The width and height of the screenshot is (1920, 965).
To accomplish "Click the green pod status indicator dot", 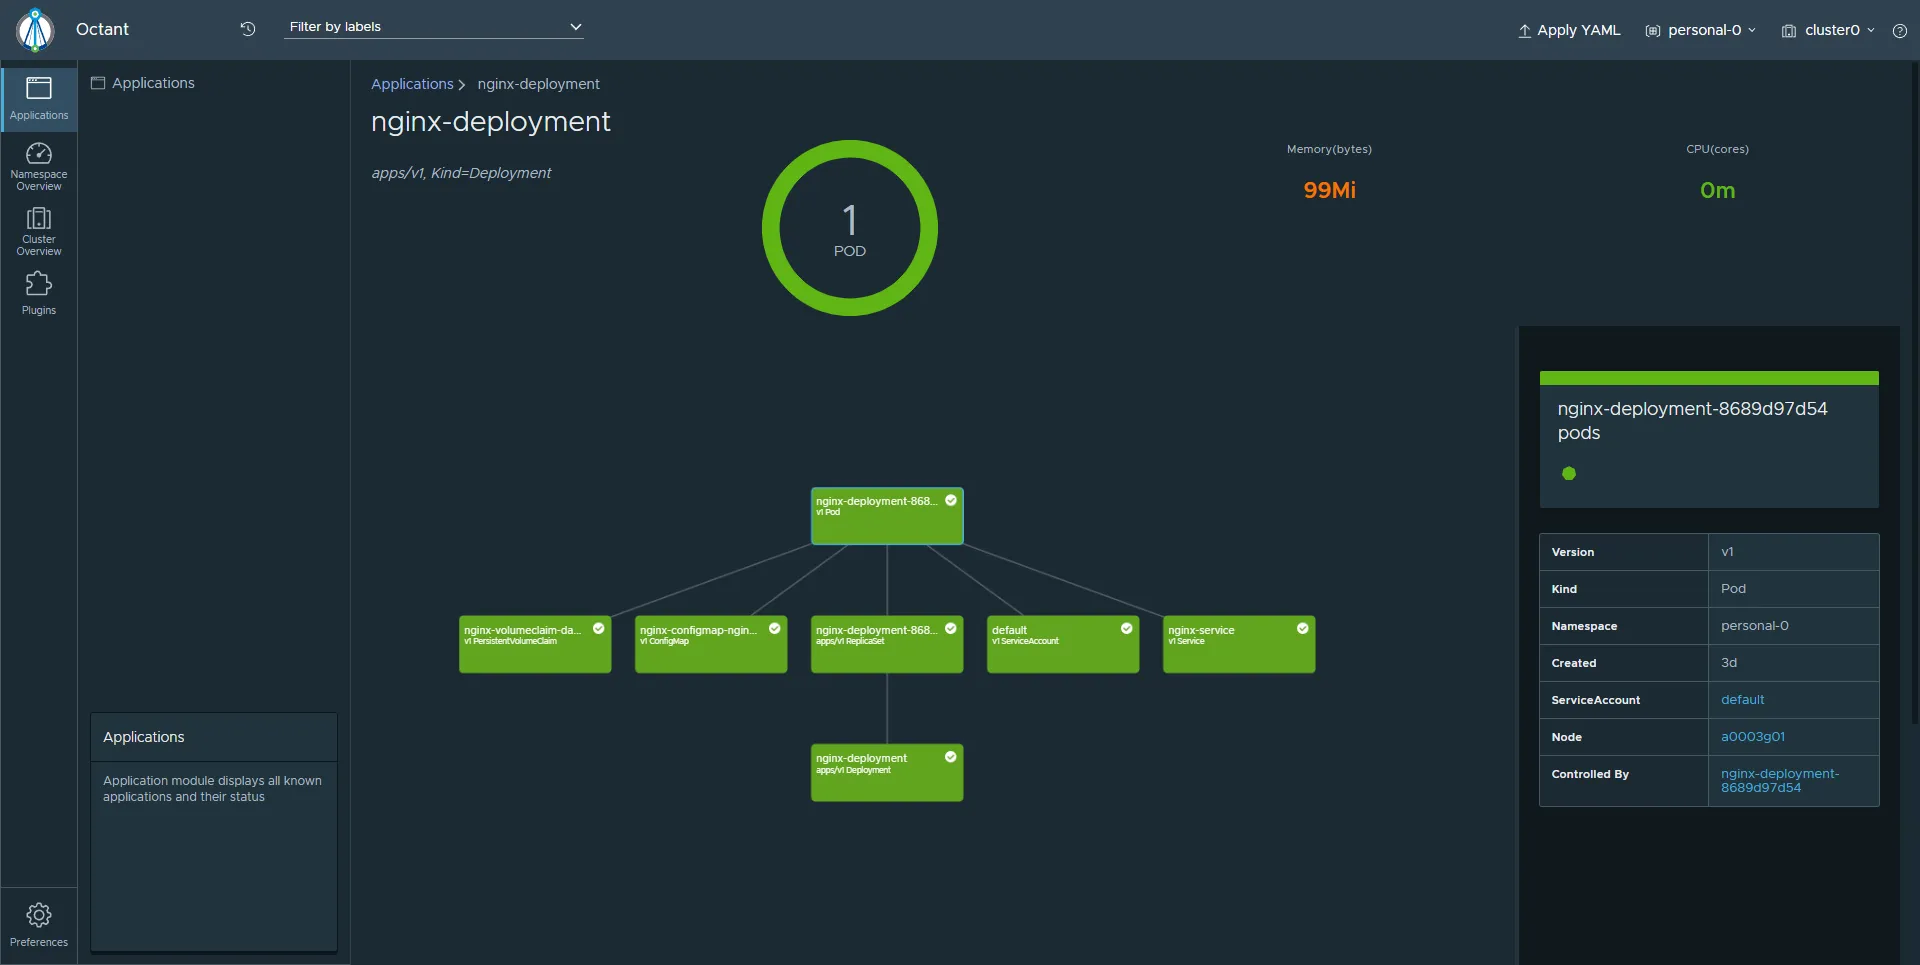I will [x=1569, y=473].
